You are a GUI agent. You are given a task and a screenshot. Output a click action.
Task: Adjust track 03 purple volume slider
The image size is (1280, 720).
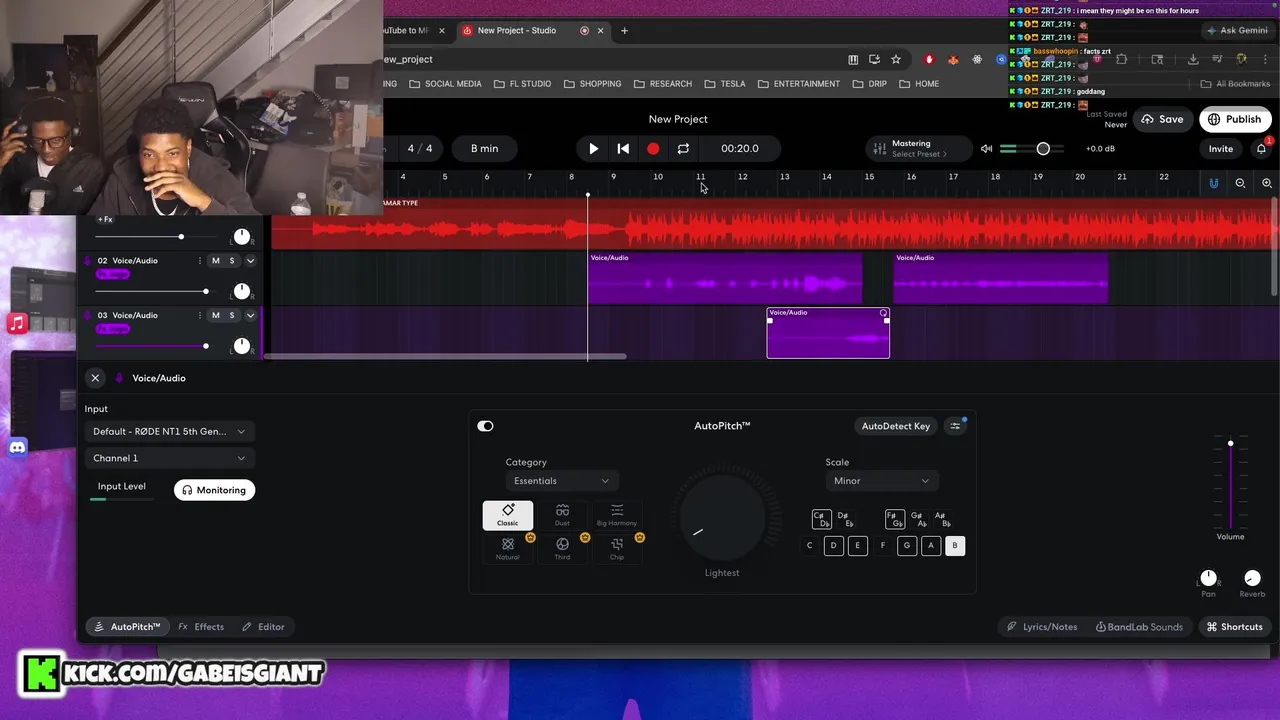(206, 346)
